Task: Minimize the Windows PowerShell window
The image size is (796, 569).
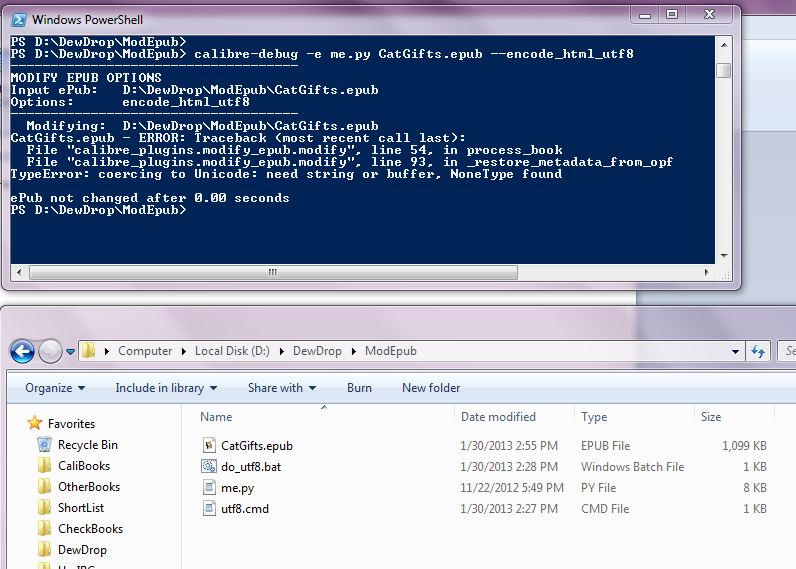Action: [645, 15]
